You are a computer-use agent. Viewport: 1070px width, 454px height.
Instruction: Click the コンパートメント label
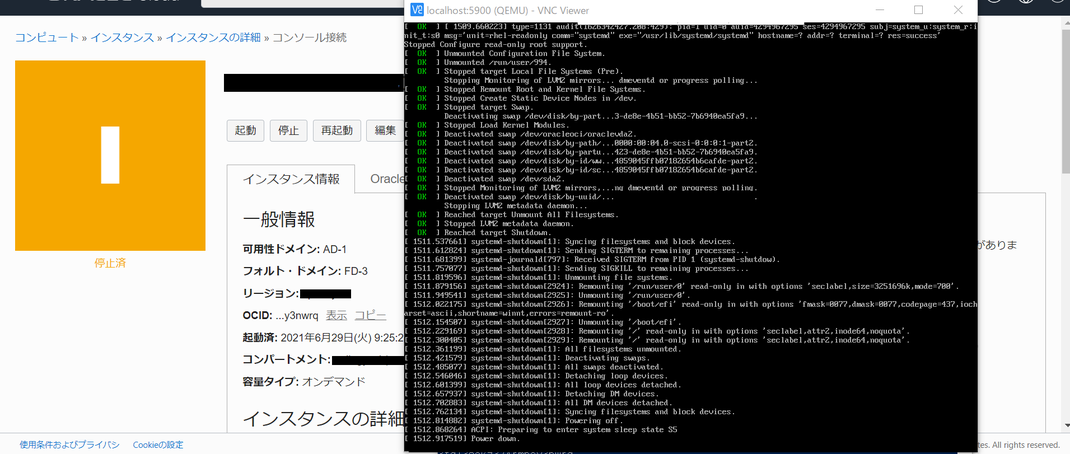287,359
